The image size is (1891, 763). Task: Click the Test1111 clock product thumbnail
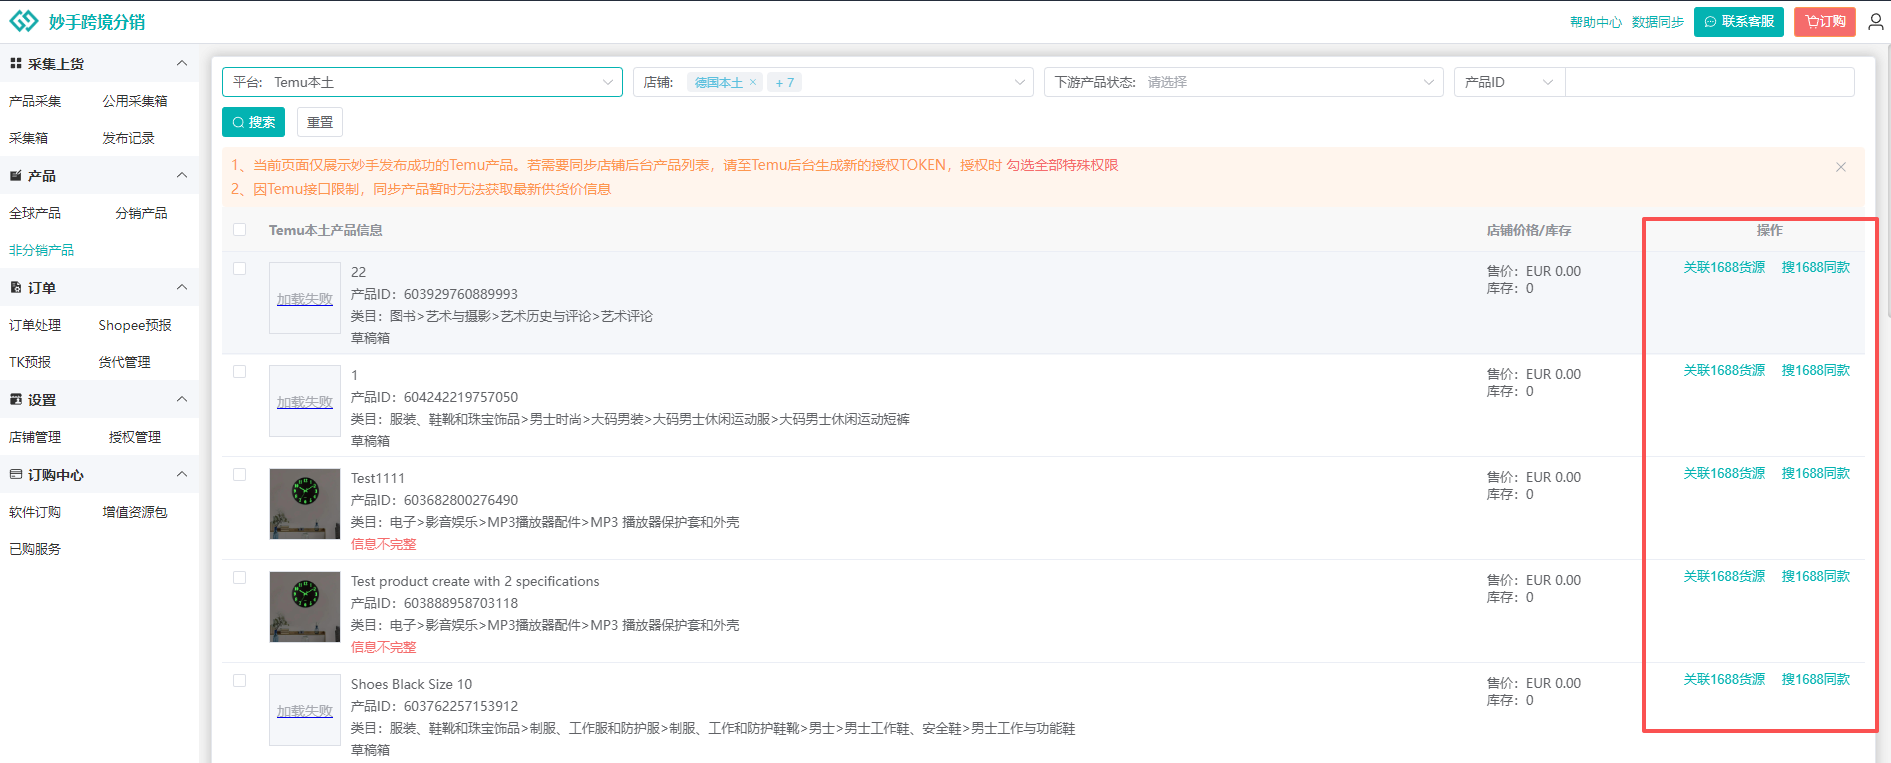click(x=305, y=504)
